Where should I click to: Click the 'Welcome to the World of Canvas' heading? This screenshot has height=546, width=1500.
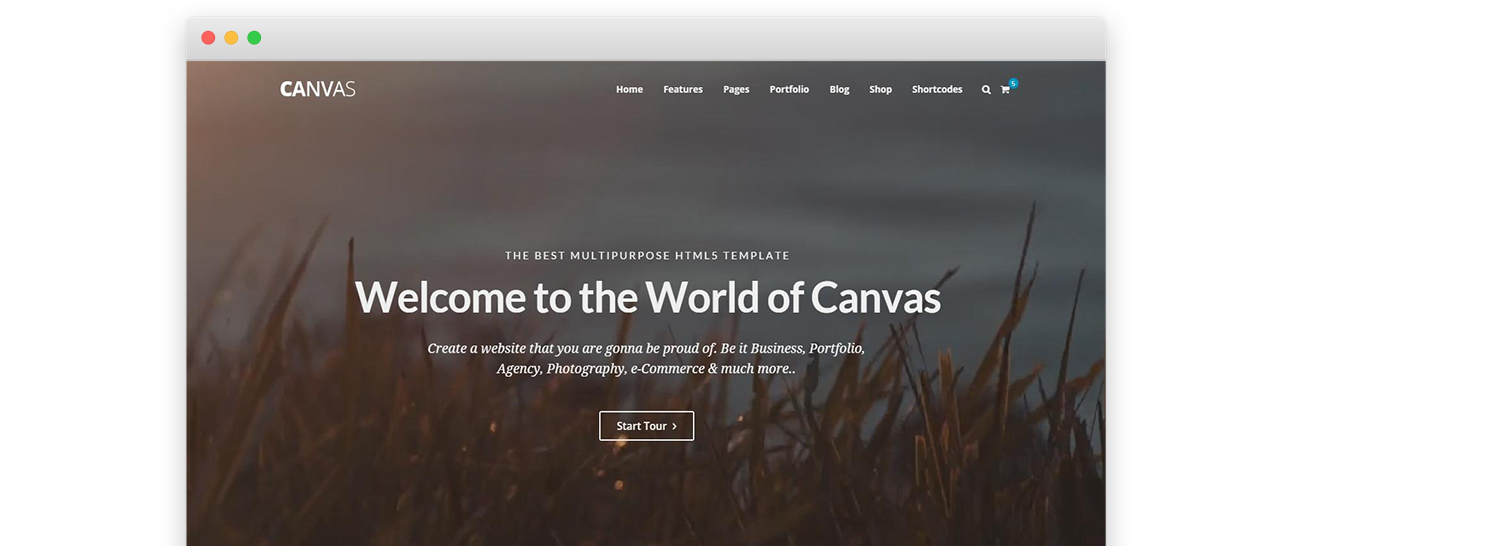coord(647,298)
